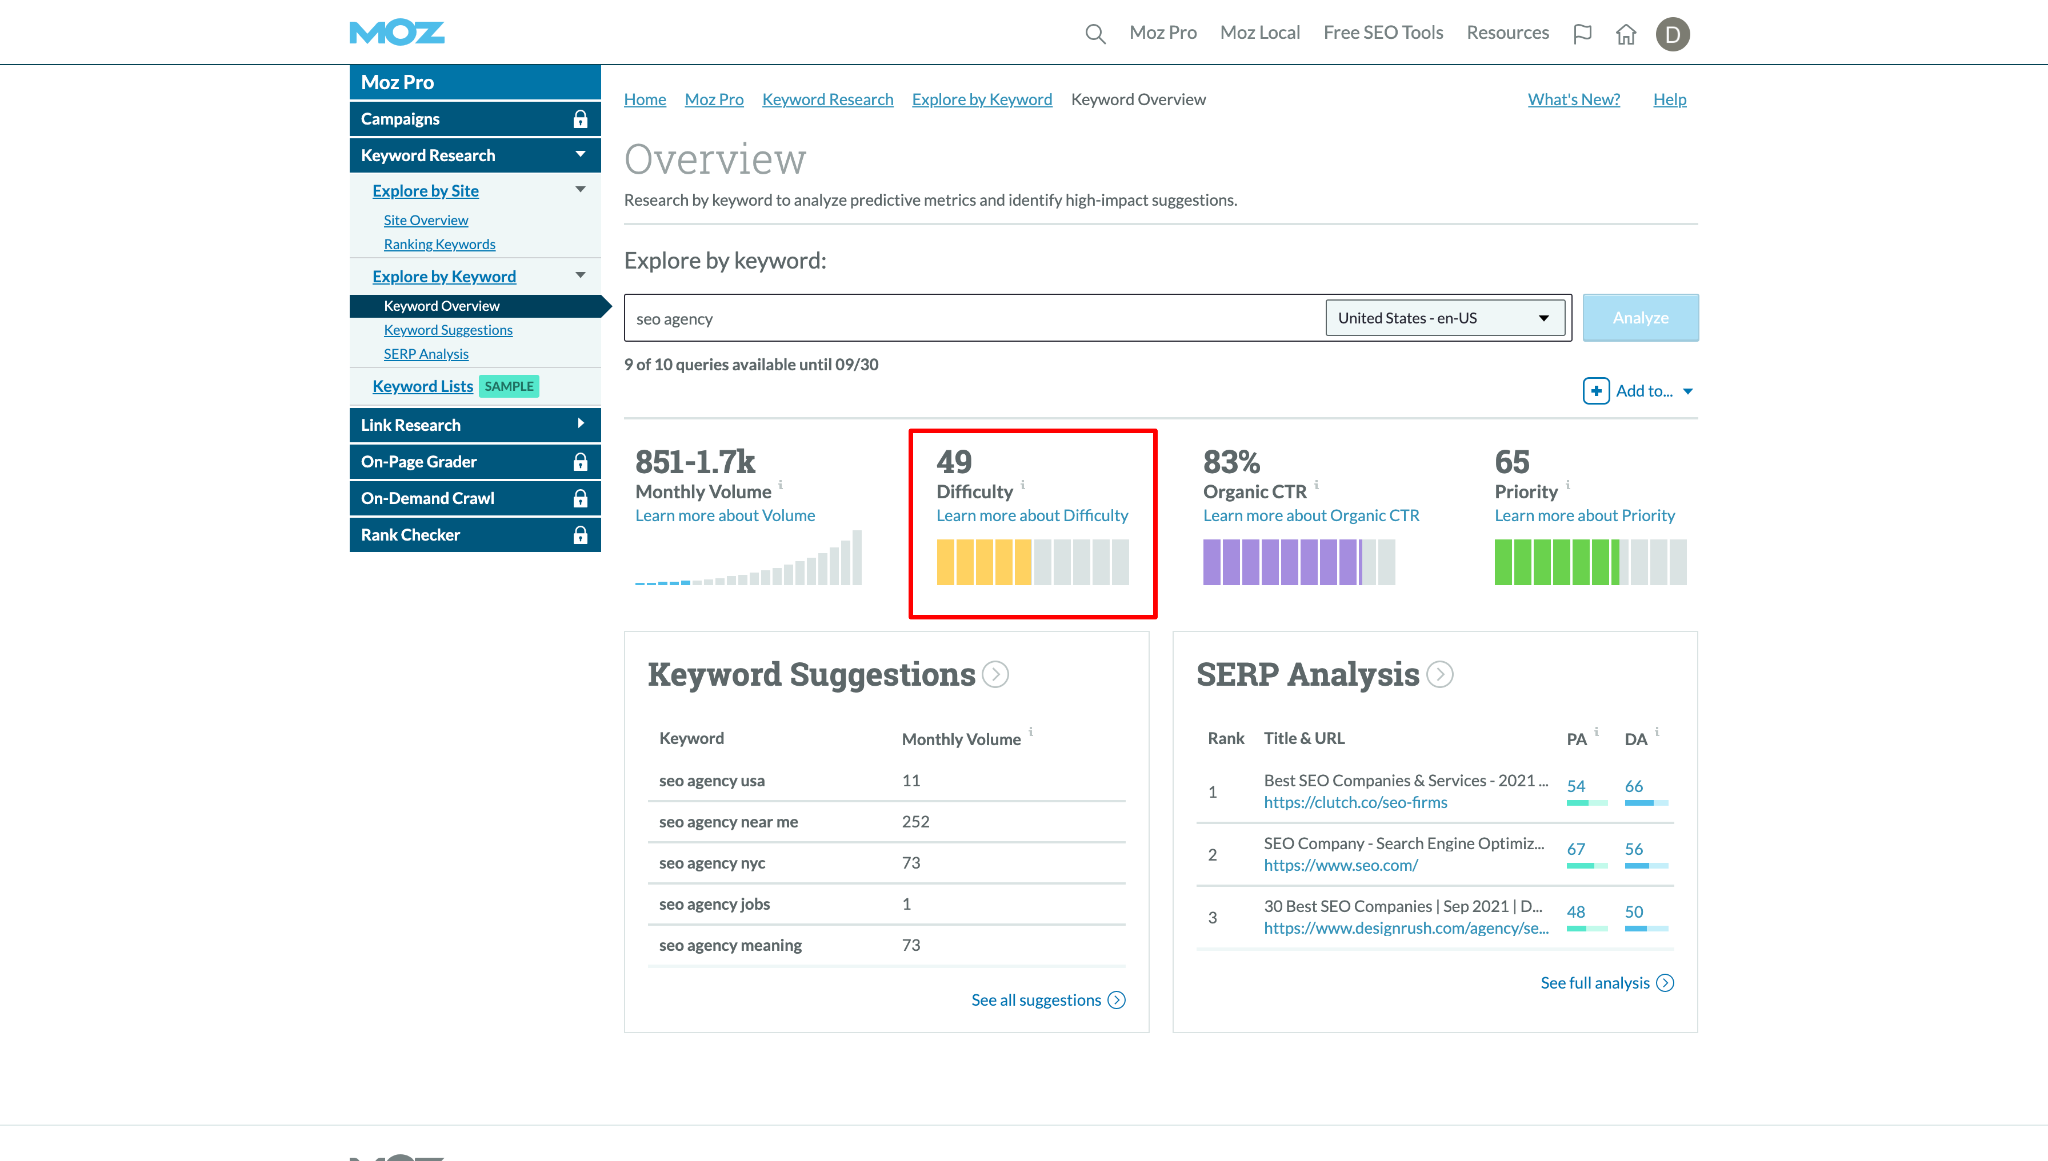This screenshot has width=2048, height=1161.
Task: Click 'seo agency near me' keyword row
Action: click(886, 822)
